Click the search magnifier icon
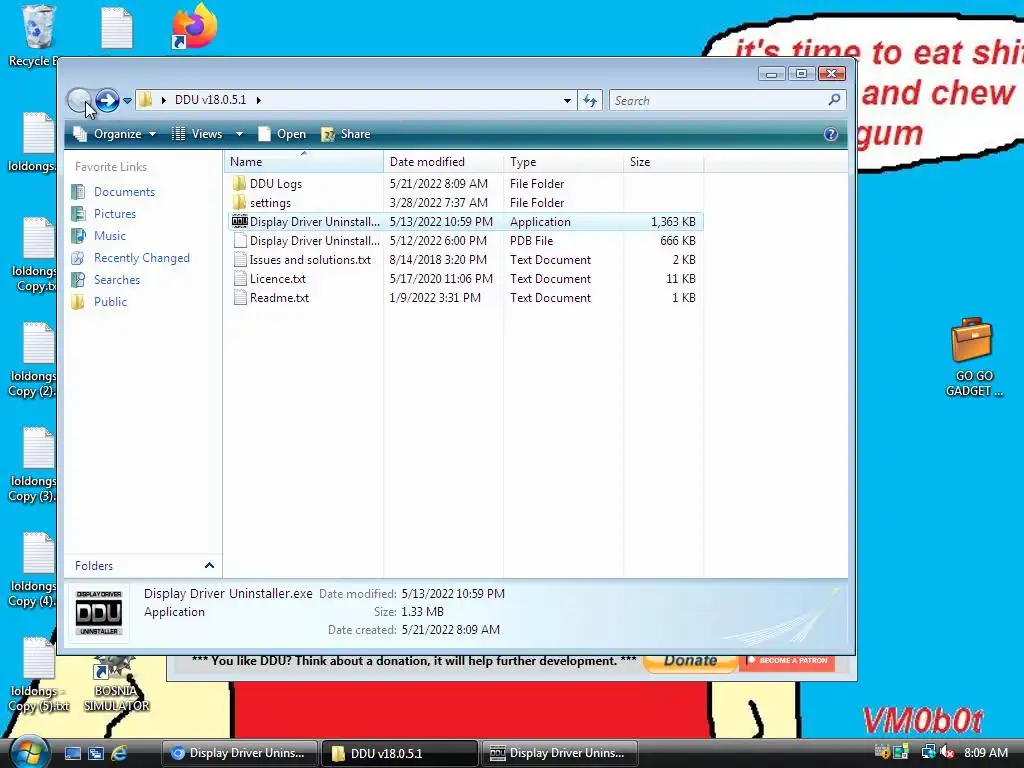 834,100
